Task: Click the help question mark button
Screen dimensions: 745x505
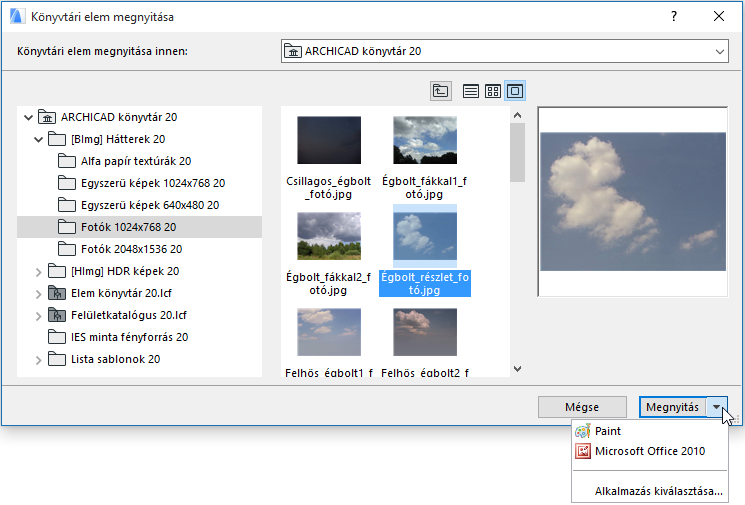Action: [x=674, y=16]
